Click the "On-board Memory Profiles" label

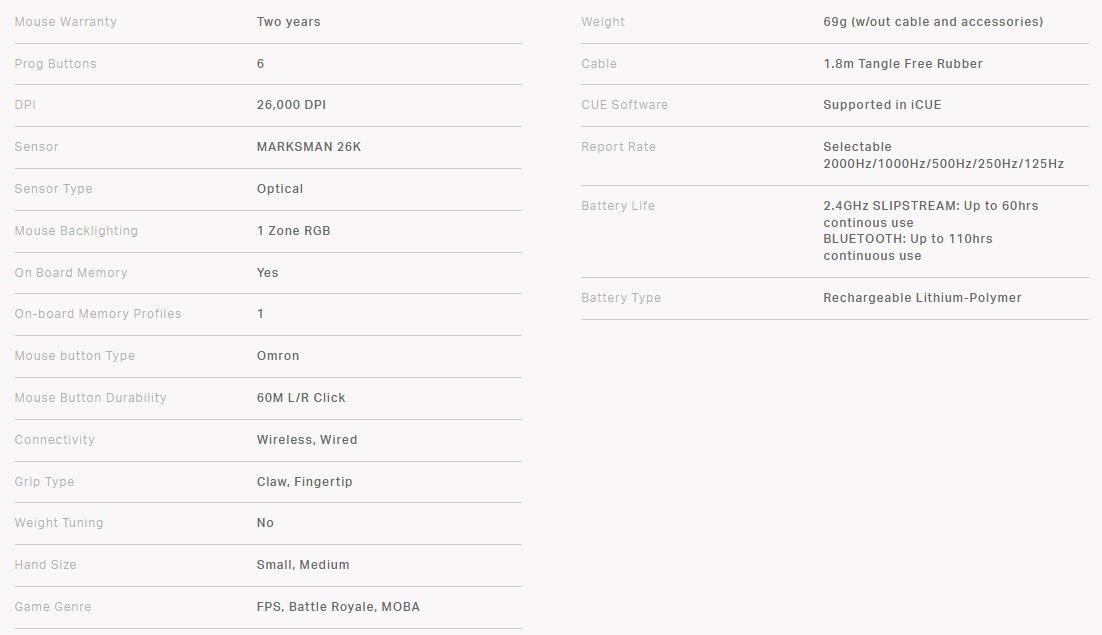[x=98, y=314]
